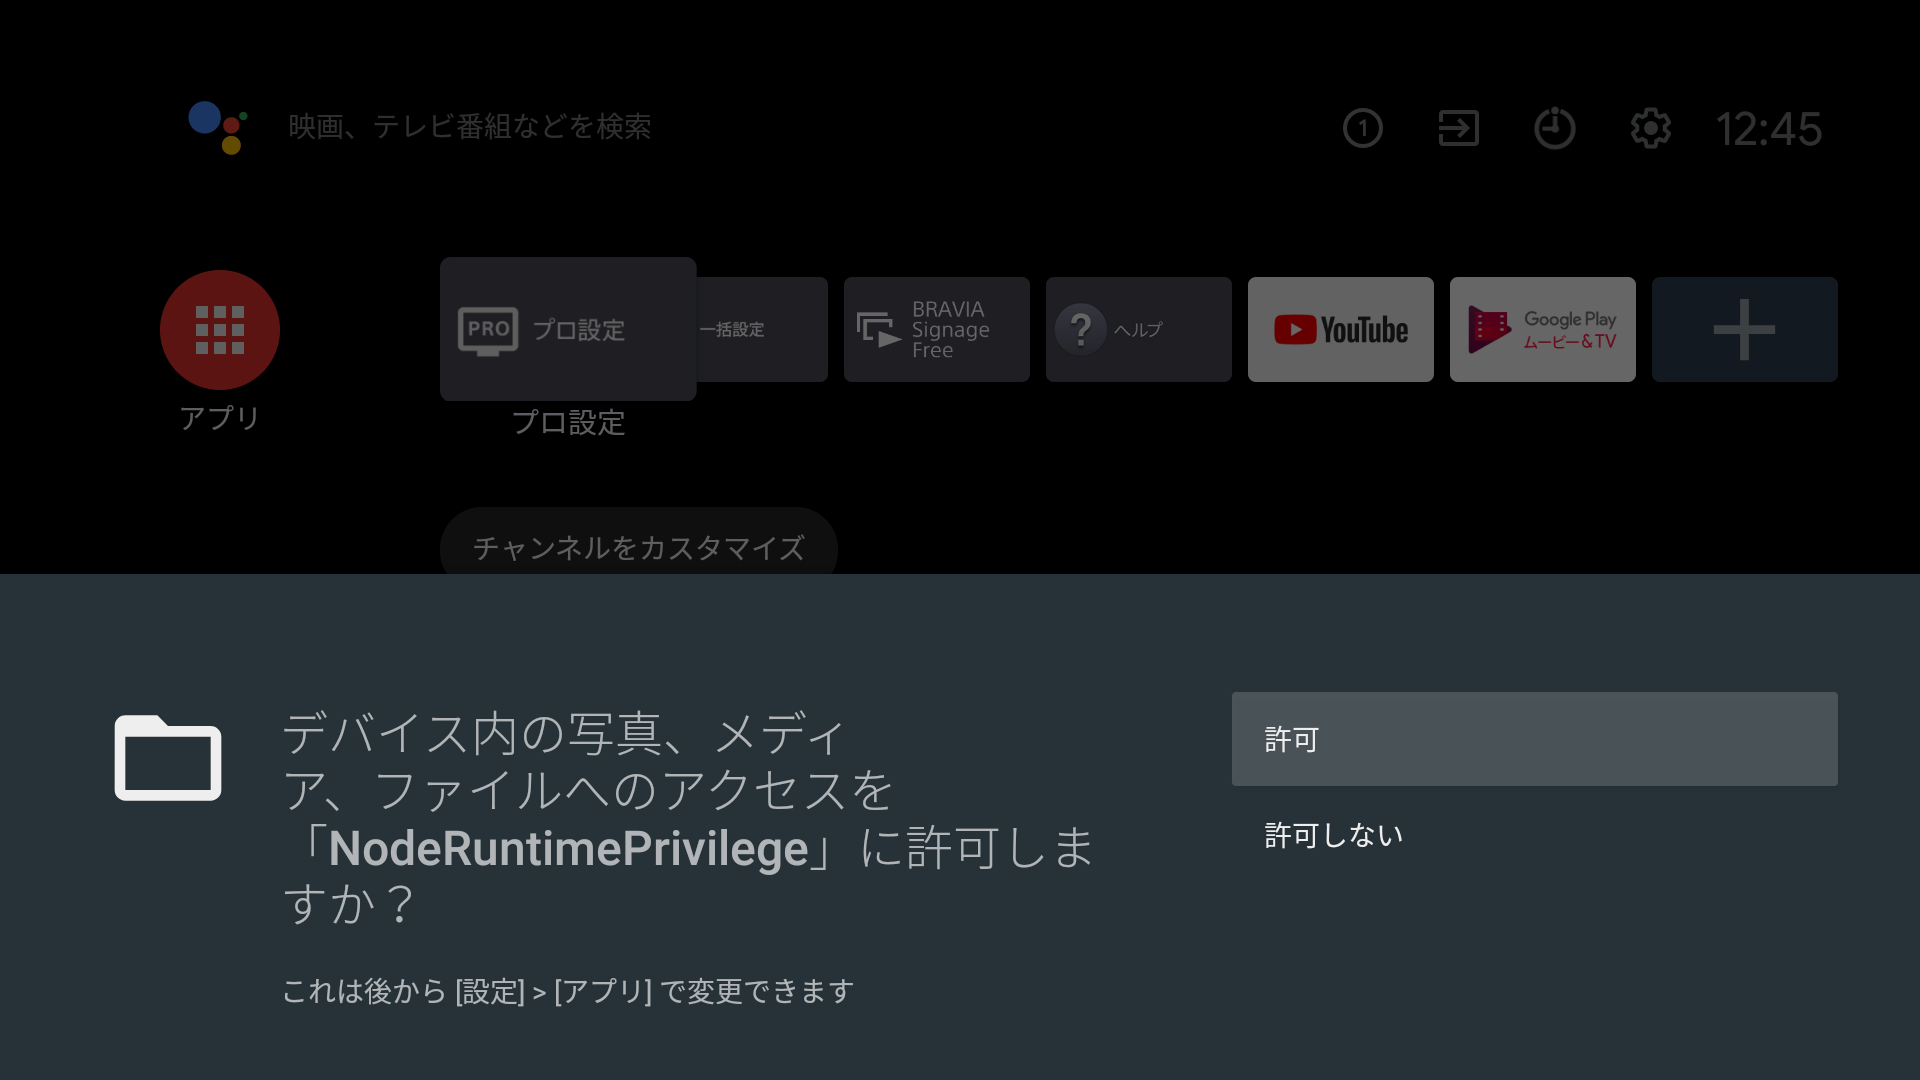This screenshot has height=1080, width=1920.
Task: Click チャンネルをカスタマイズ button
Action: [638, 546]
